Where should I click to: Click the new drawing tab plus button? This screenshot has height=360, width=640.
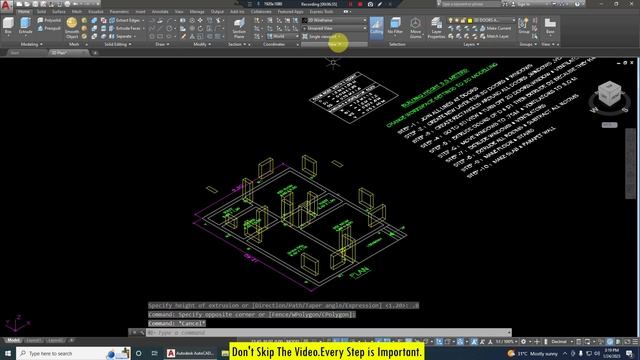[x=95, y=53]
